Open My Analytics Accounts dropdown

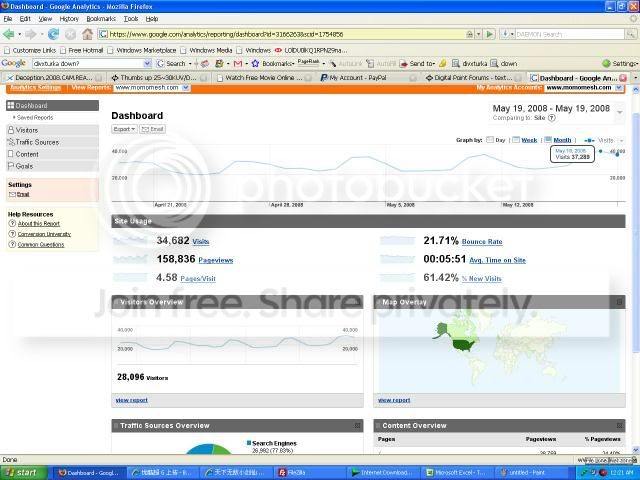click(619, 88)
